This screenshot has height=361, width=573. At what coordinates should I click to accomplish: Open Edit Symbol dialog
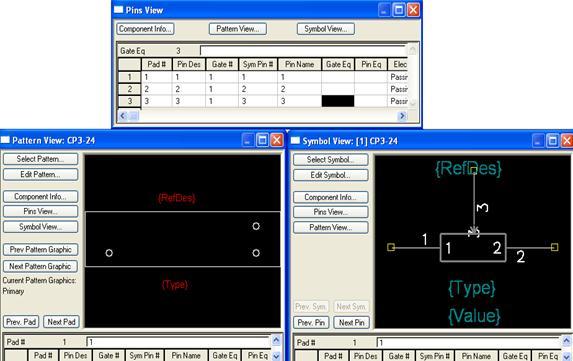point(330,175)
